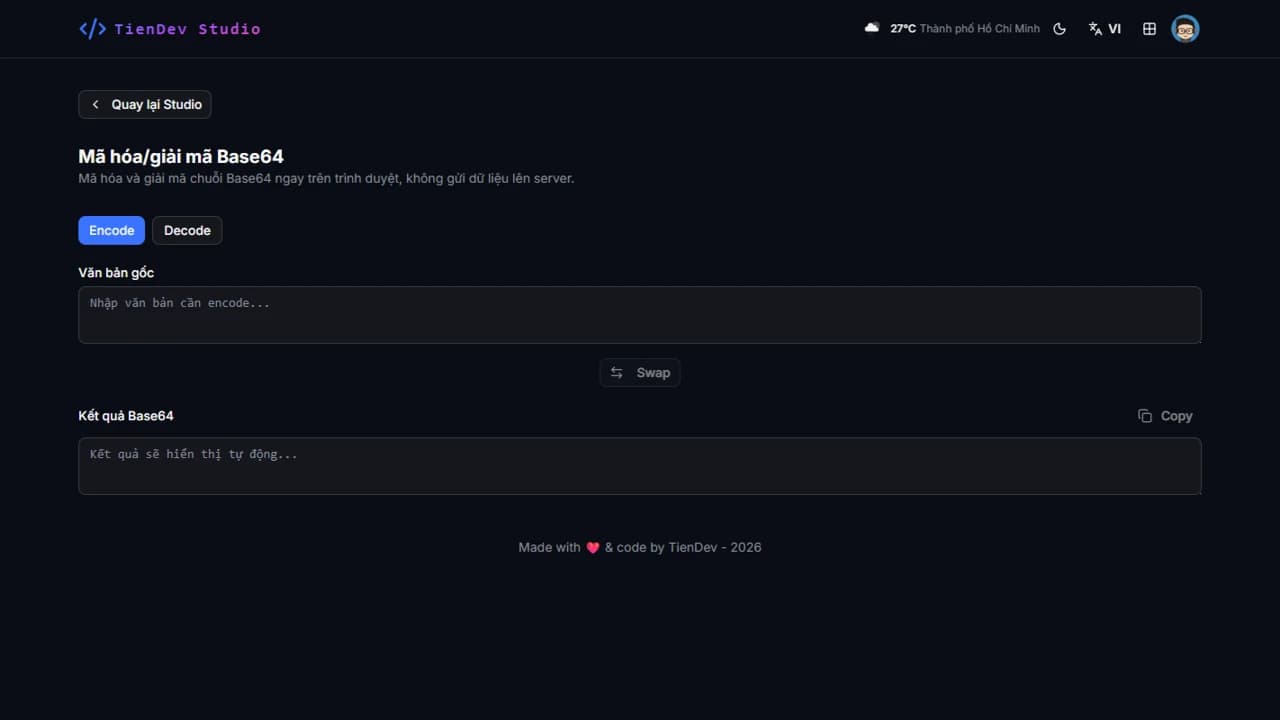Click the apps grid icon in header
1280x720 pixels.
click(1149, 28)
